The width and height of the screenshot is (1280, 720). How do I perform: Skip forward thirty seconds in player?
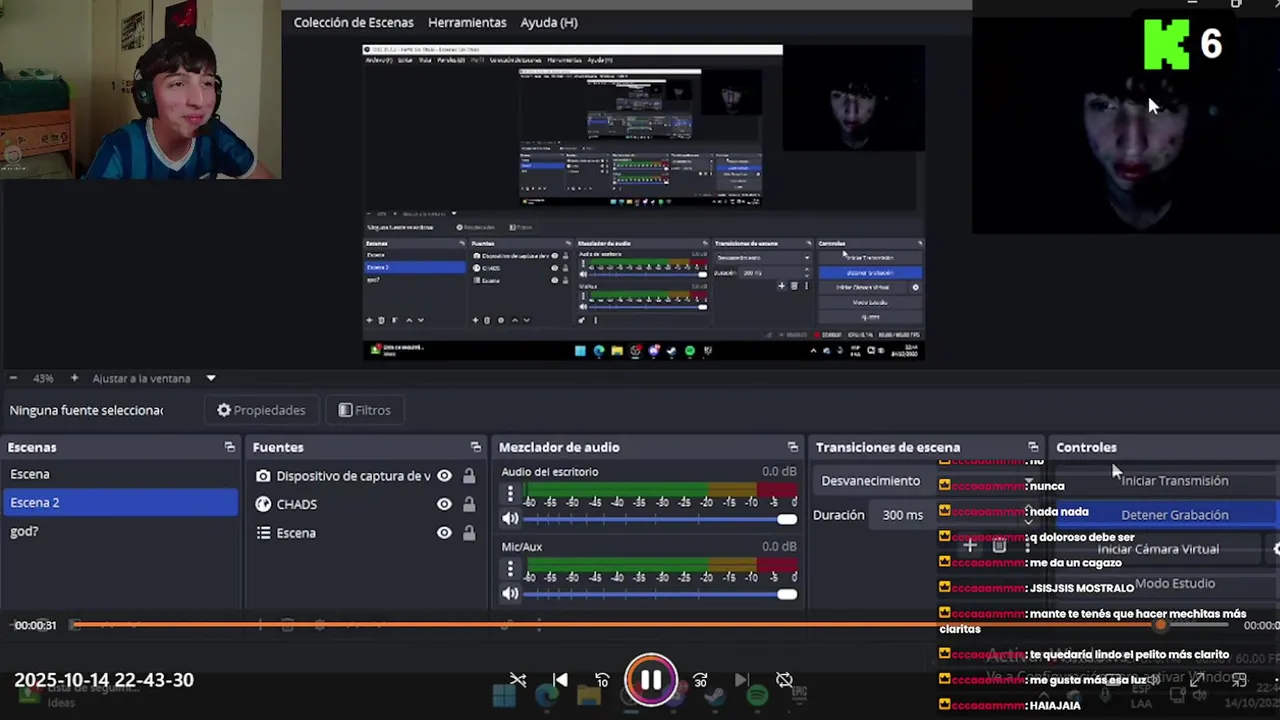[700, 680]
